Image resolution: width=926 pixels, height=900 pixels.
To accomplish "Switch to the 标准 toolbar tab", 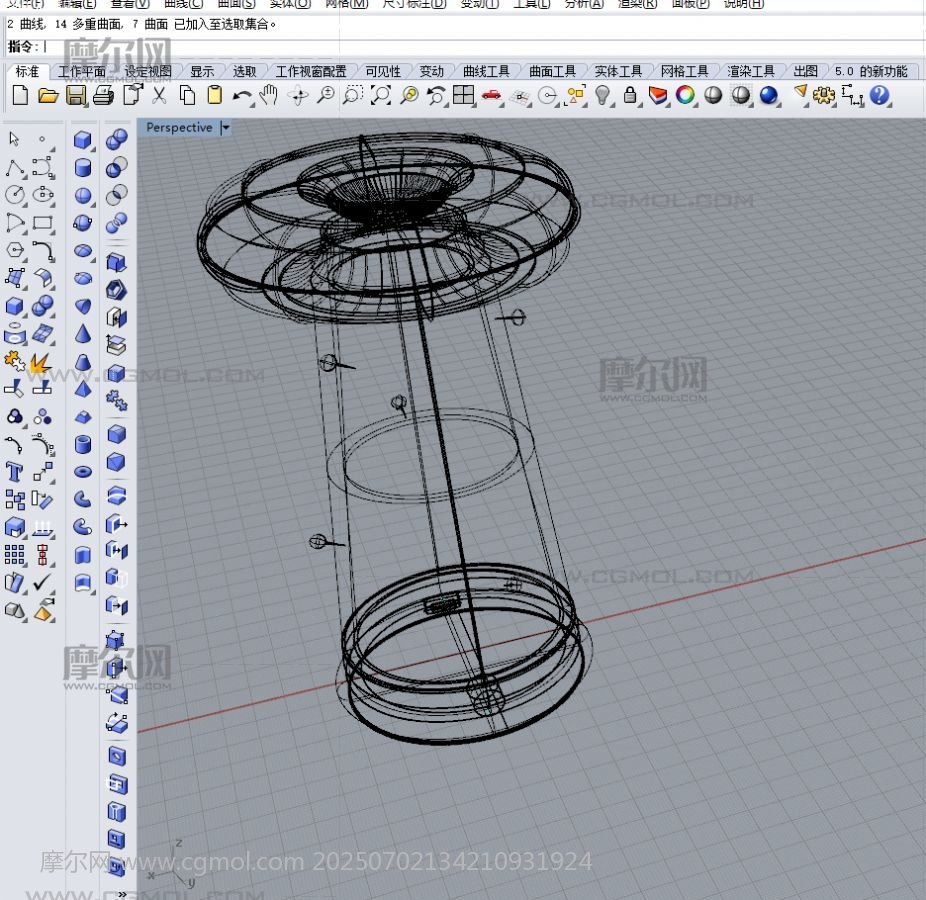I will pos(27,71).
